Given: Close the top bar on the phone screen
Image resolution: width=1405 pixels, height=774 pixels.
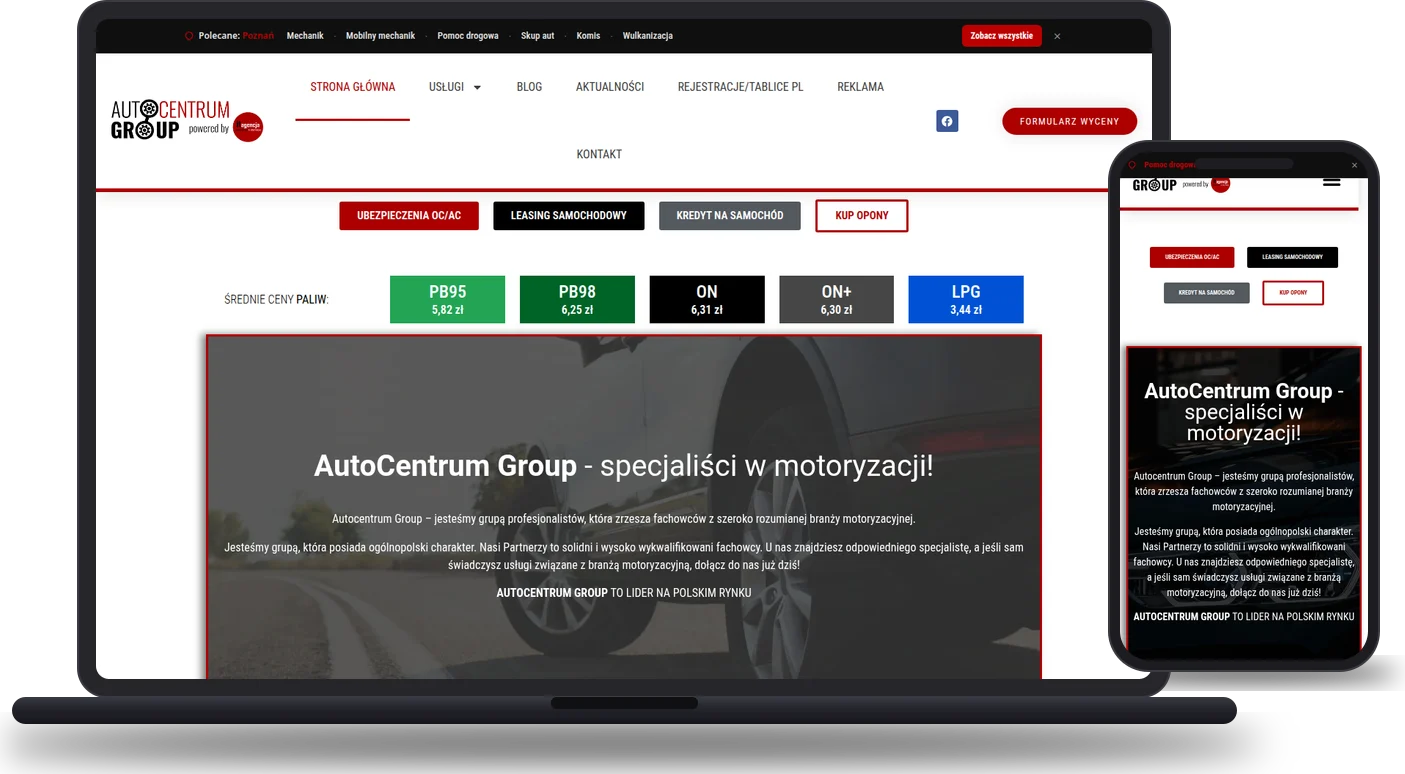Looking at the screenshot, I should click(x=1355, y=165).
